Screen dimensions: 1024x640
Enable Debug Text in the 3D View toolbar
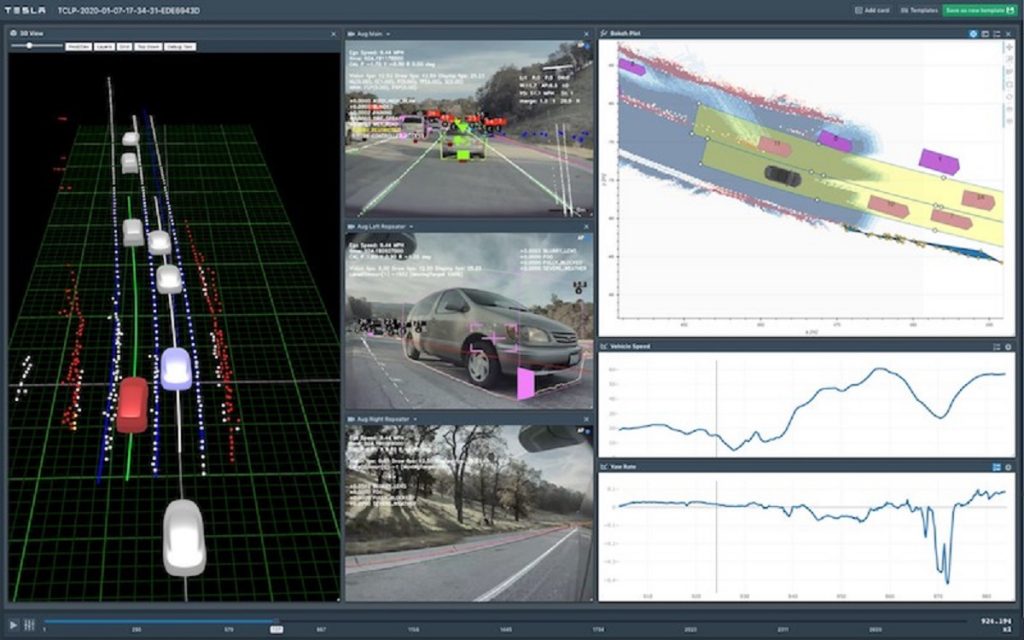180,46
